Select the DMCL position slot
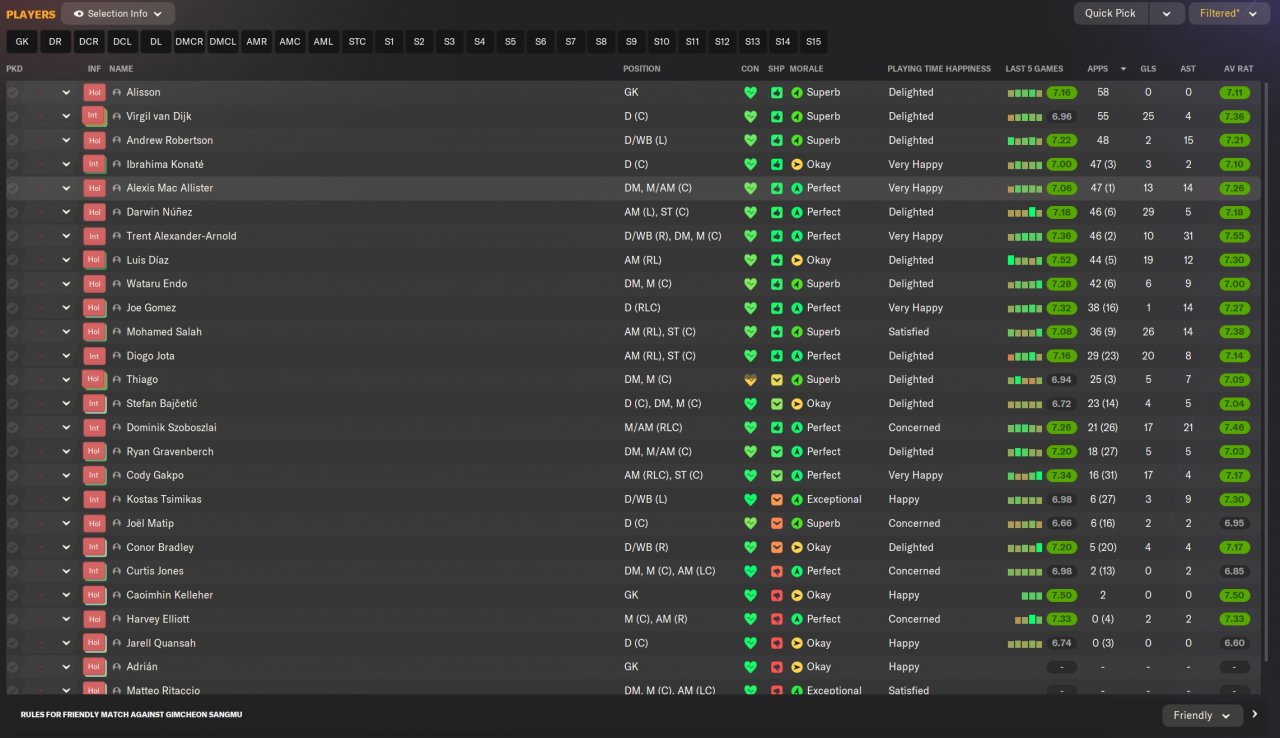The height and width of the screenshot is (738, 1280). click(x=223, y=42)
